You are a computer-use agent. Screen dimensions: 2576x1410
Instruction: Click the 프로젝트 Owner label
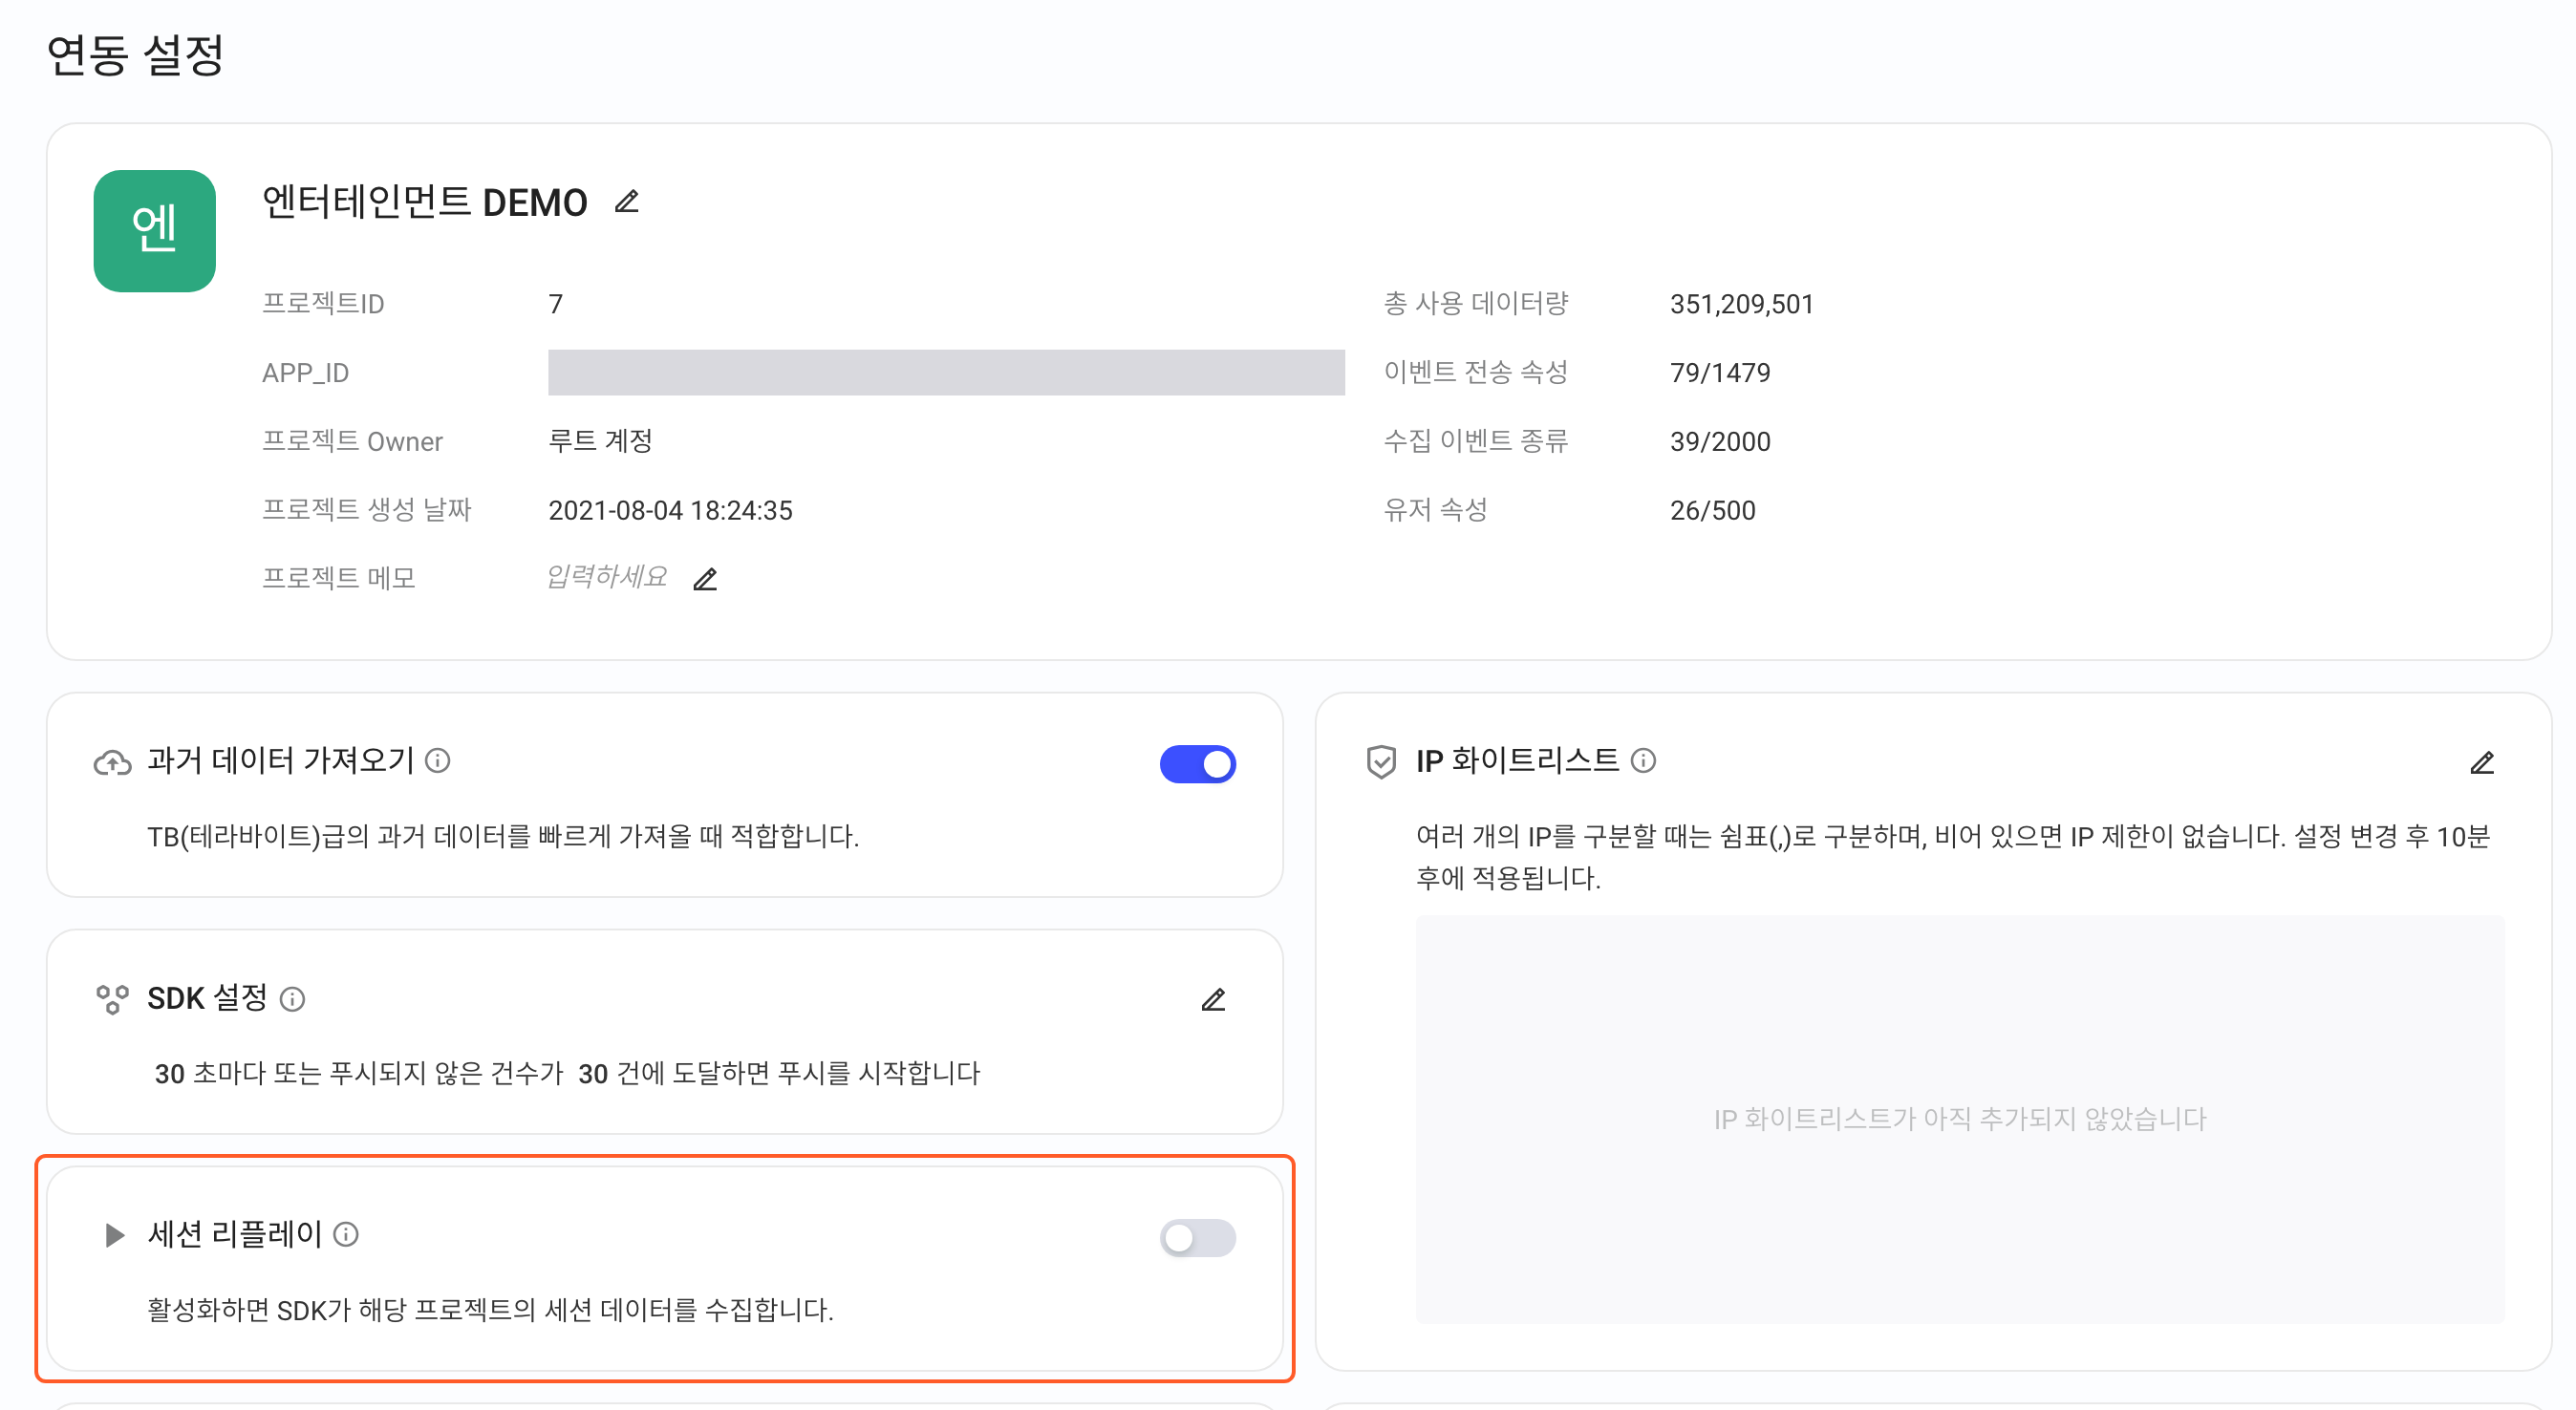pyautogui.click(x=352, y=441)
